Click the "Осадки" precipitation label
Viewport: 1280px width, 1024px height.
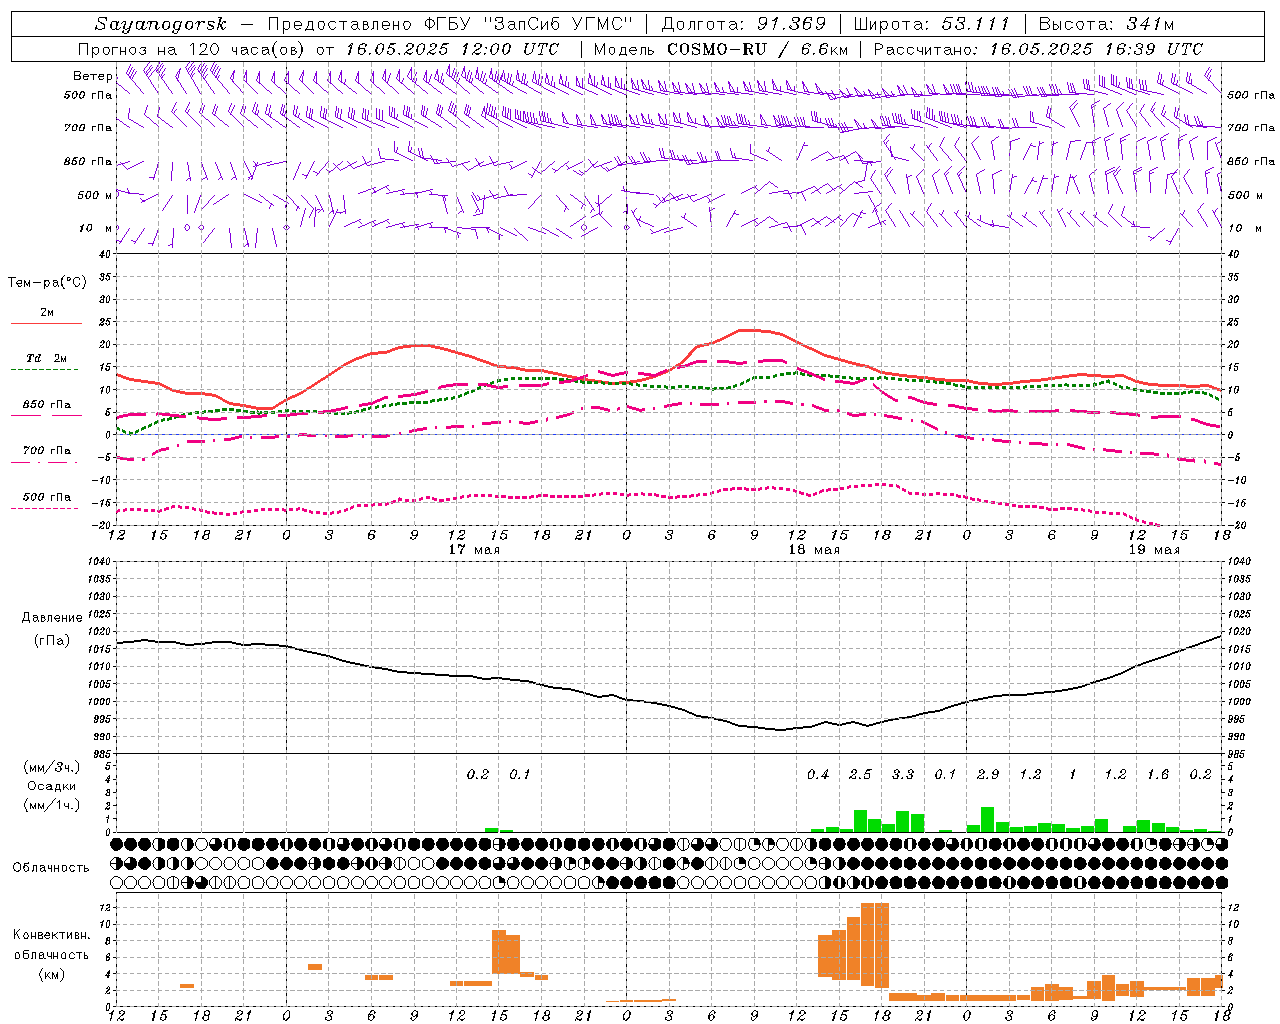(51, 786)
